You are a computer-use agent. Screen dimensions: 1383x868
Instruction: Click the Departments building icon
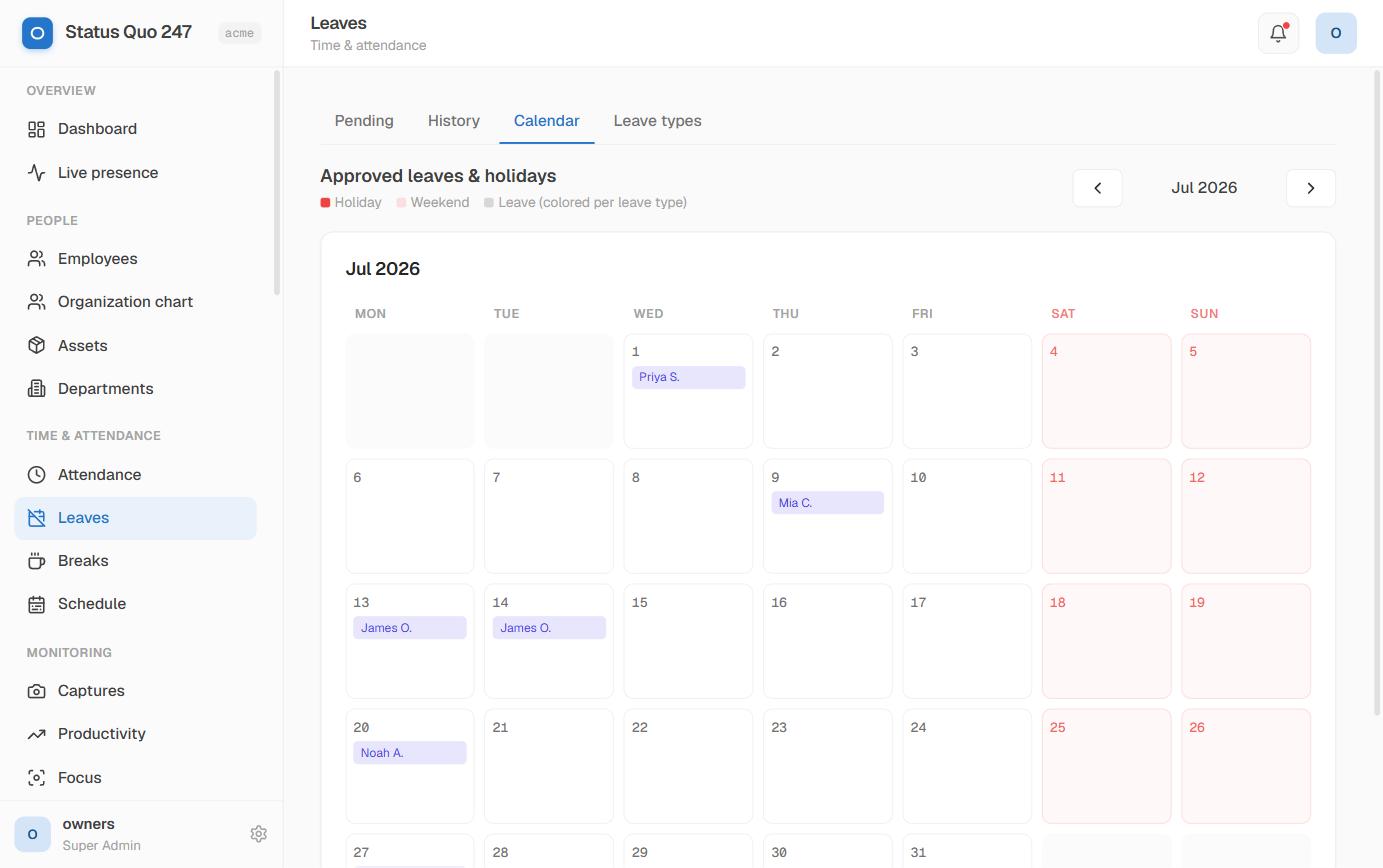tap(37, 389)
